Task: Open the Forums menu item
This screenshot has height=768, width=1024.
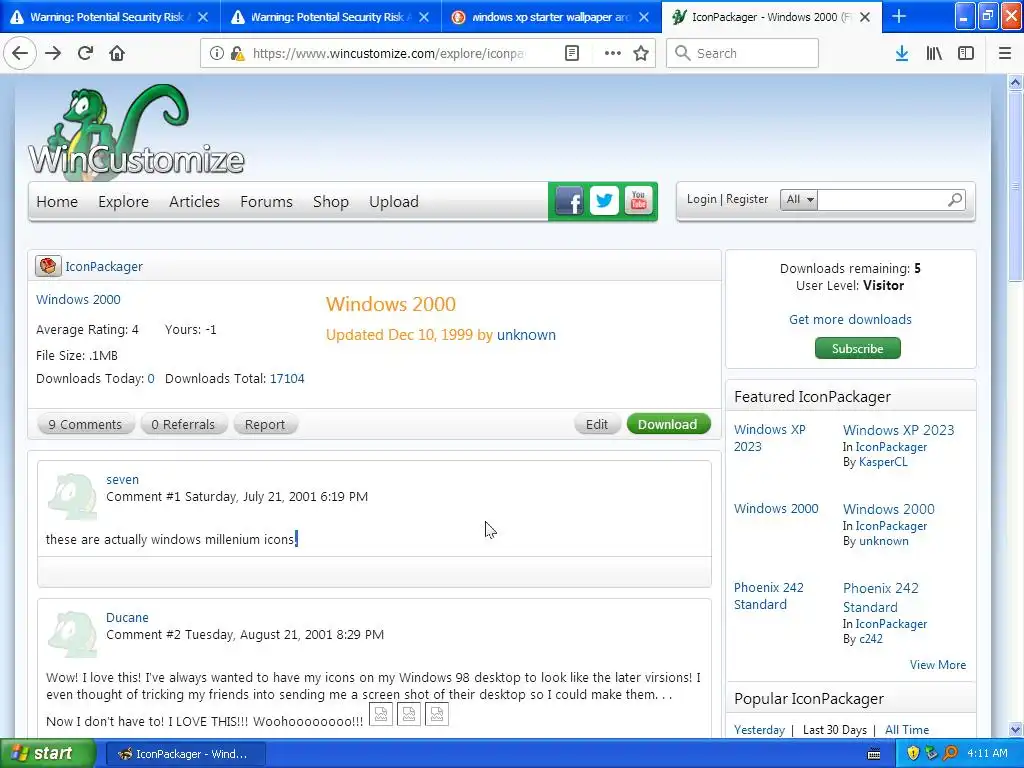Action: 266,202
